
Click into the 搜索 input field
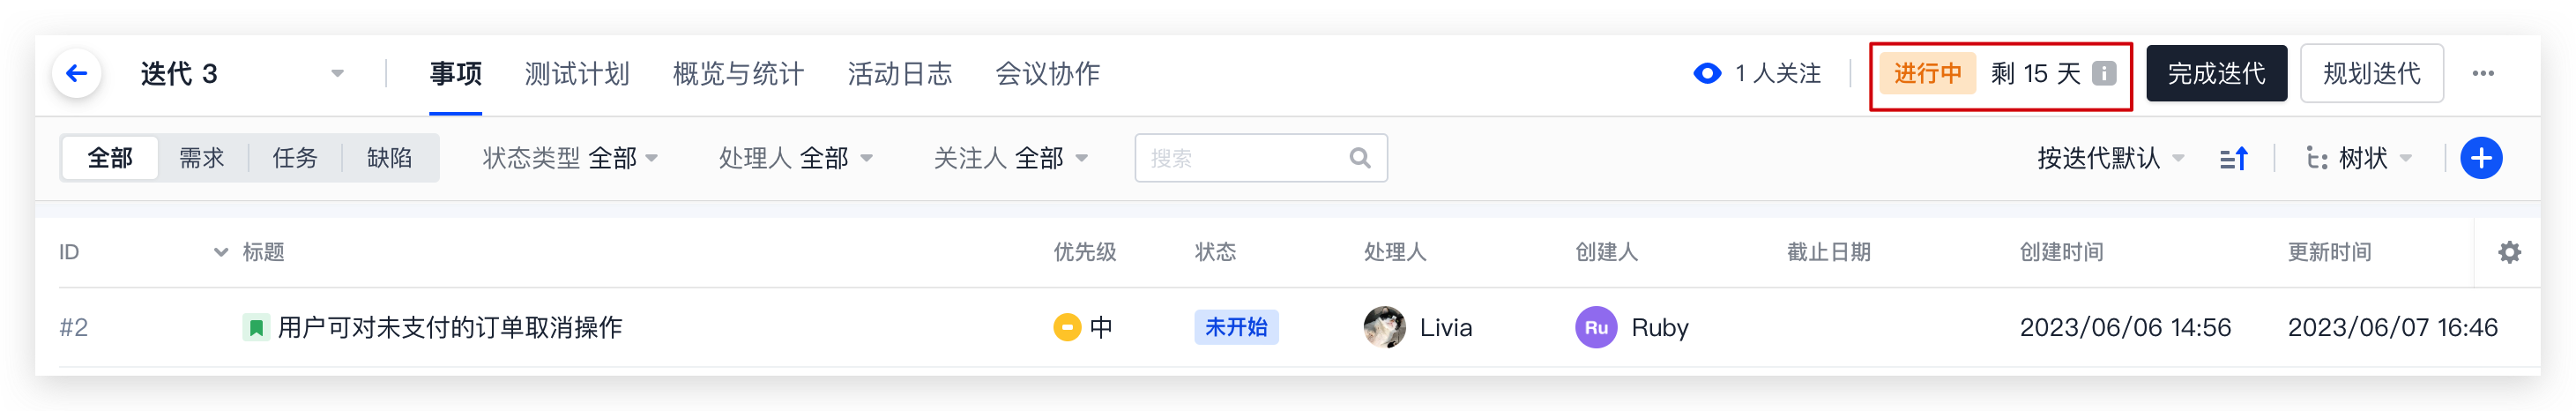coord(1260,158)
